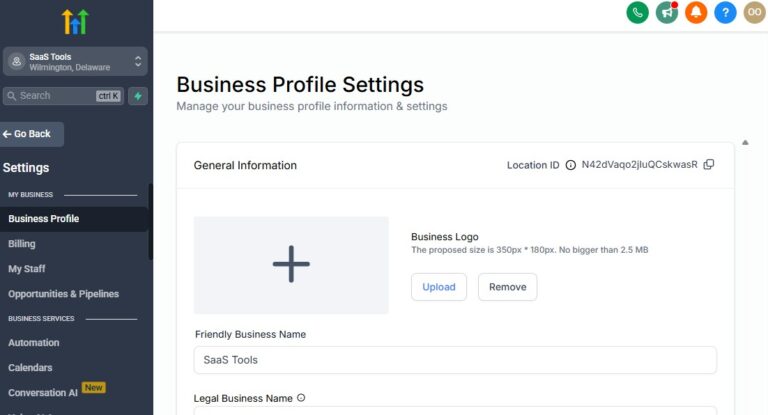Click the Remove logo button

point(507,287)
